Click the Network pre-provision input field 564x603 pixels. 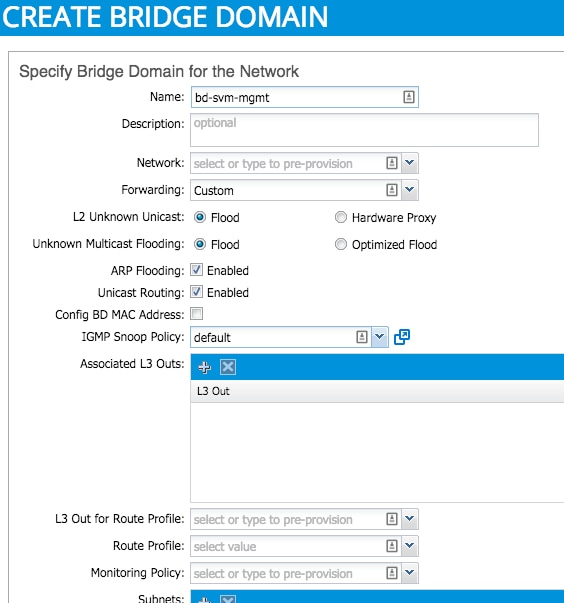[x=296, y=163]
